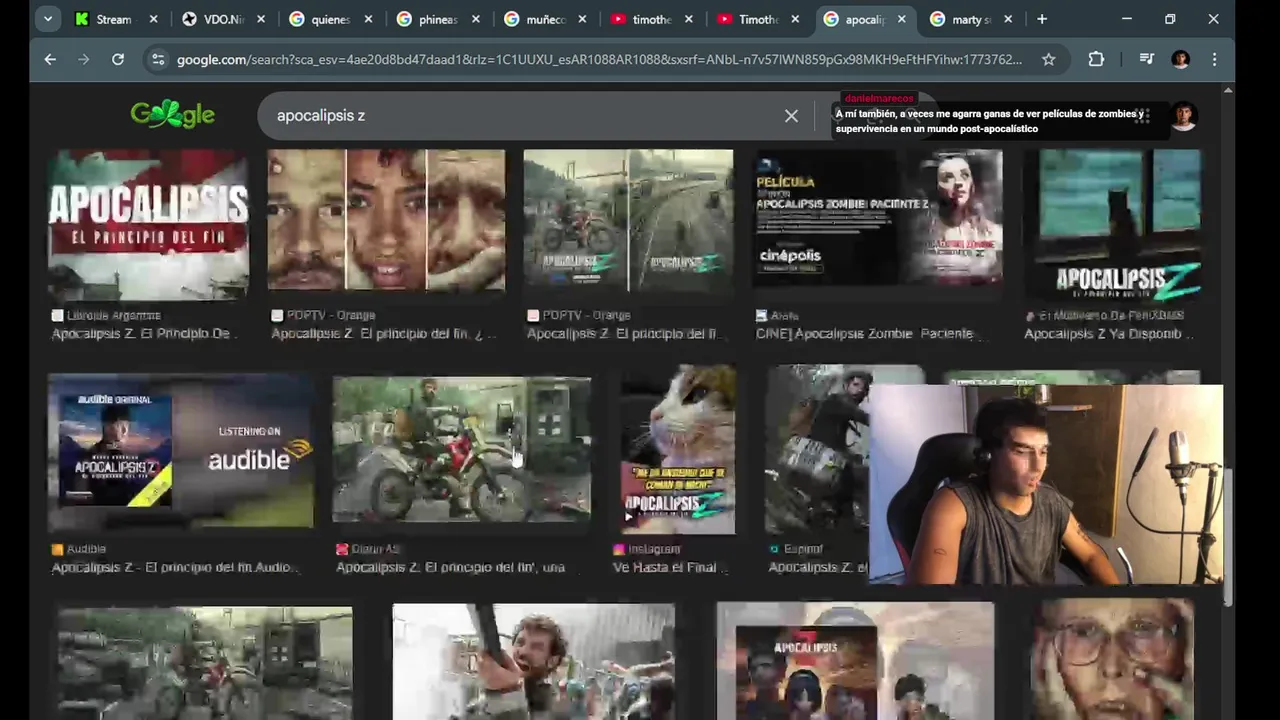Open the man with rifle image
The width and height of the screenshot is (1280, 720).
tap(533, 662)
